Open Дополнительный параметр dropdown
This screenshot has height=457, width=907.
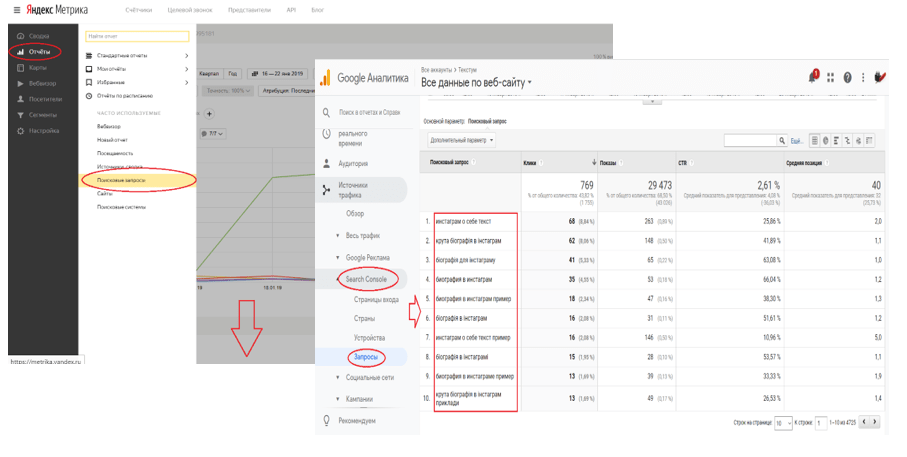[x=461, y=140]
